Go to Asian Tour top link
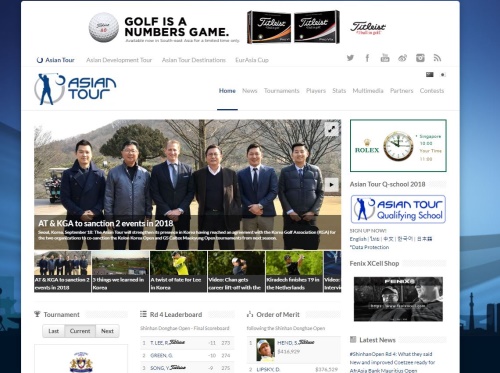Screen dimensions: 500x373 tap(56, 60)
